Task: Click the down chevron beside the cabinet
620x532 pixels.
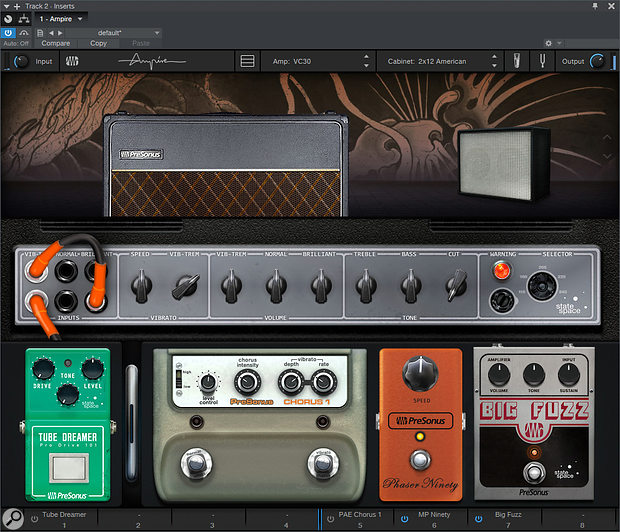Action: pyautogui.click(x=607, y=157)
